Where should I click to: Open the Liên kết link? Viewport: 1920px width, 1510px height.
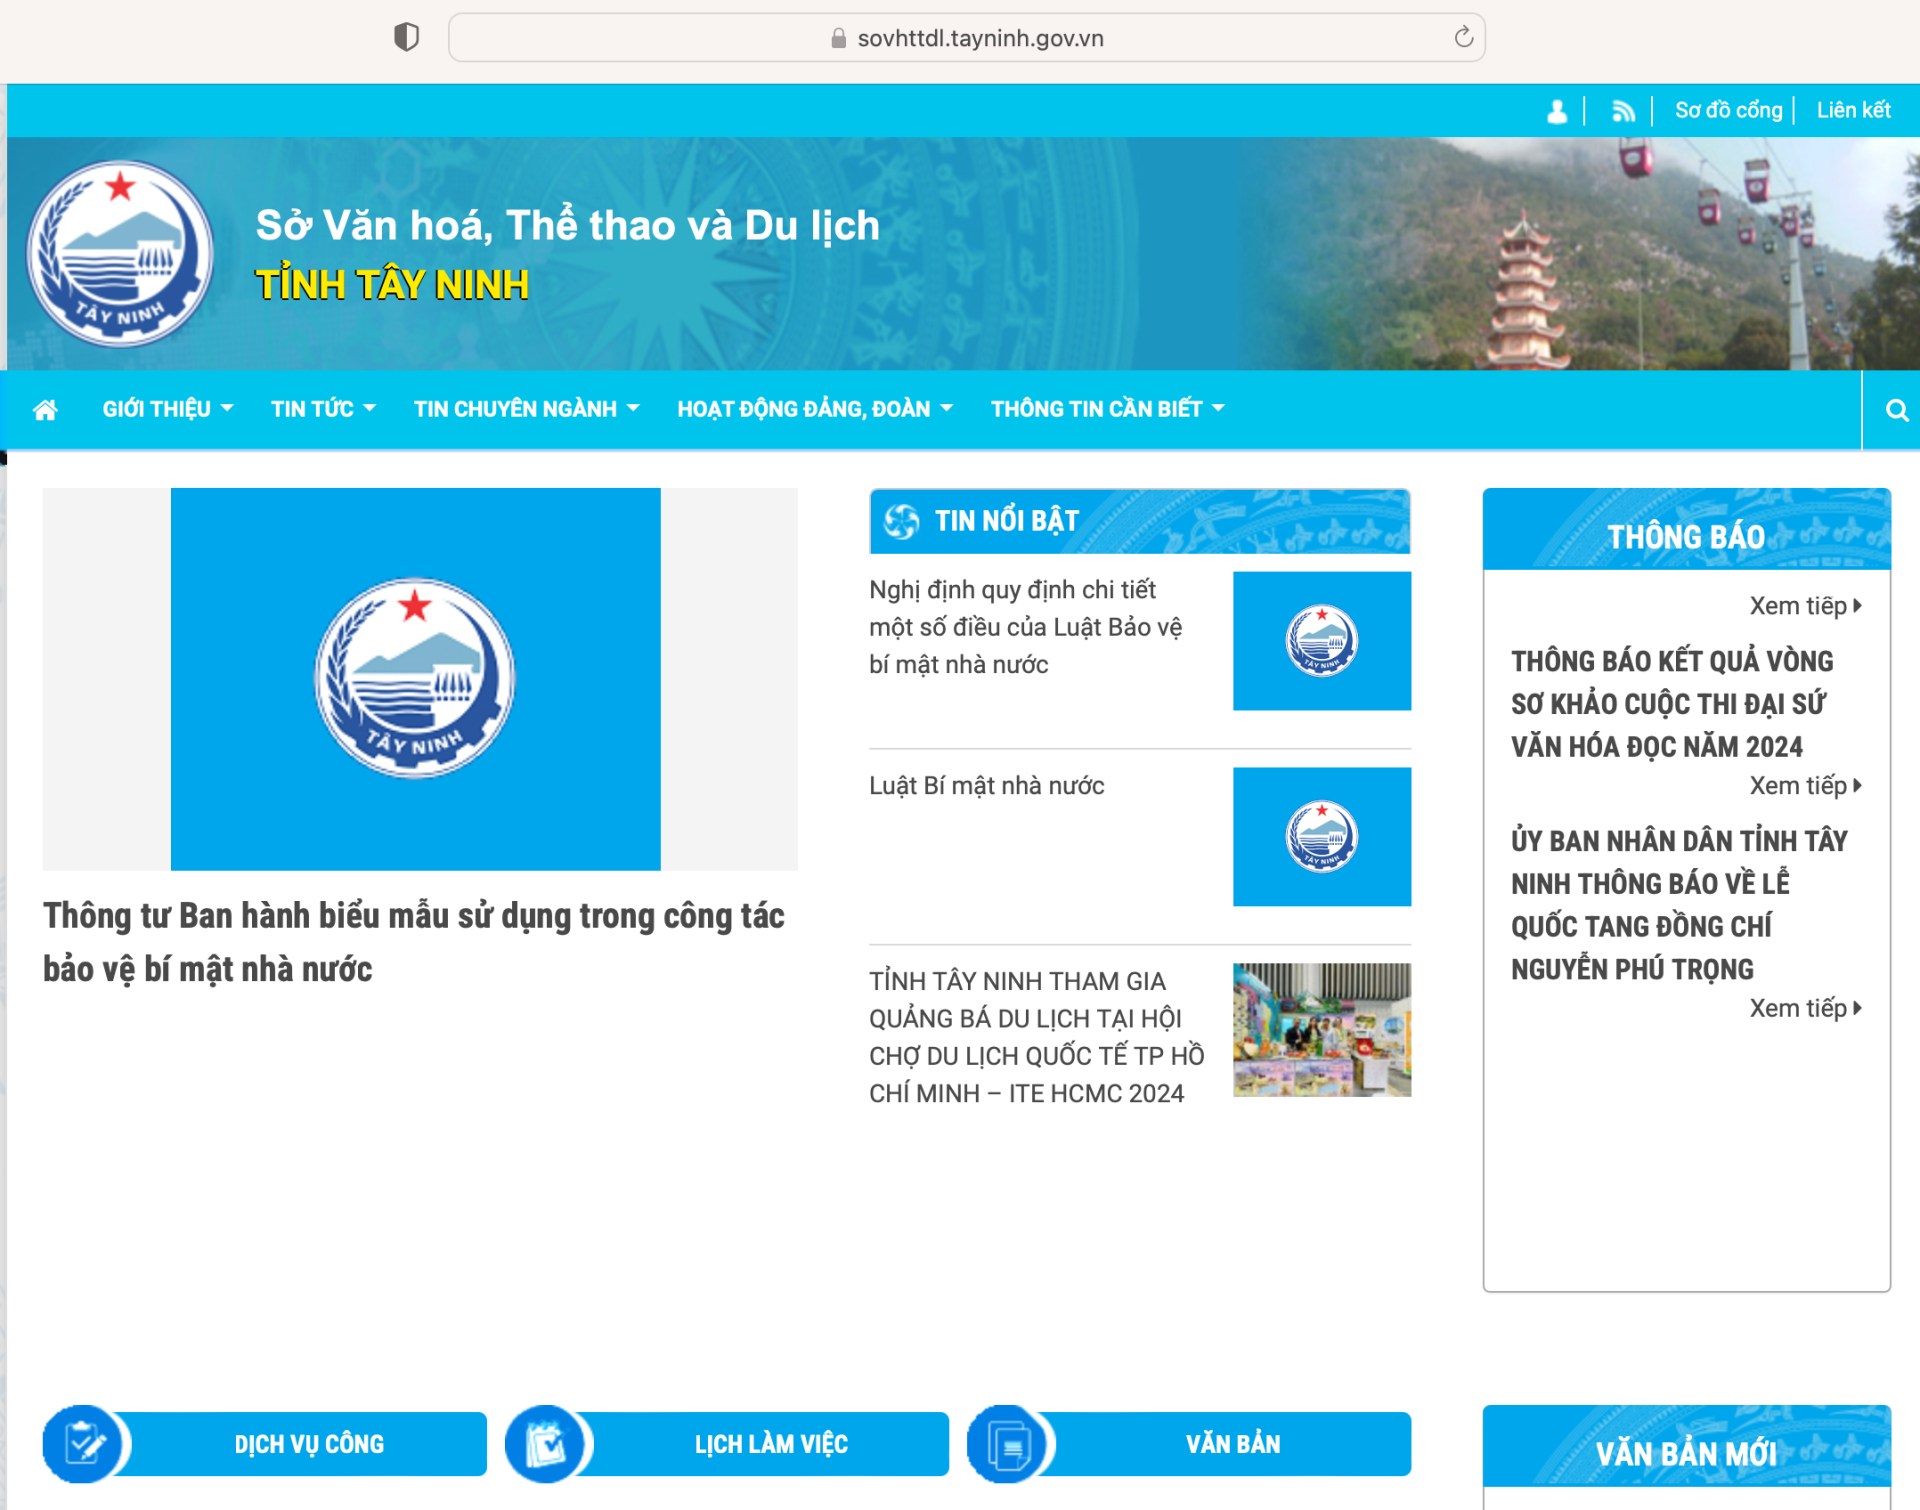click(1853, 110)
